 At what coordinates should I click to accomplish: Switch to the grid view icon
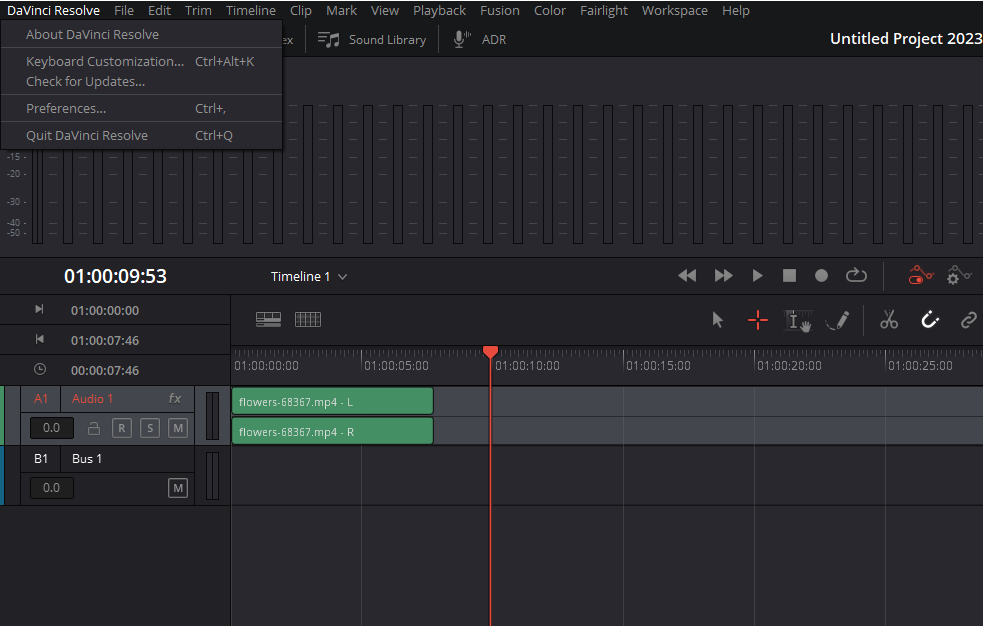308,320
